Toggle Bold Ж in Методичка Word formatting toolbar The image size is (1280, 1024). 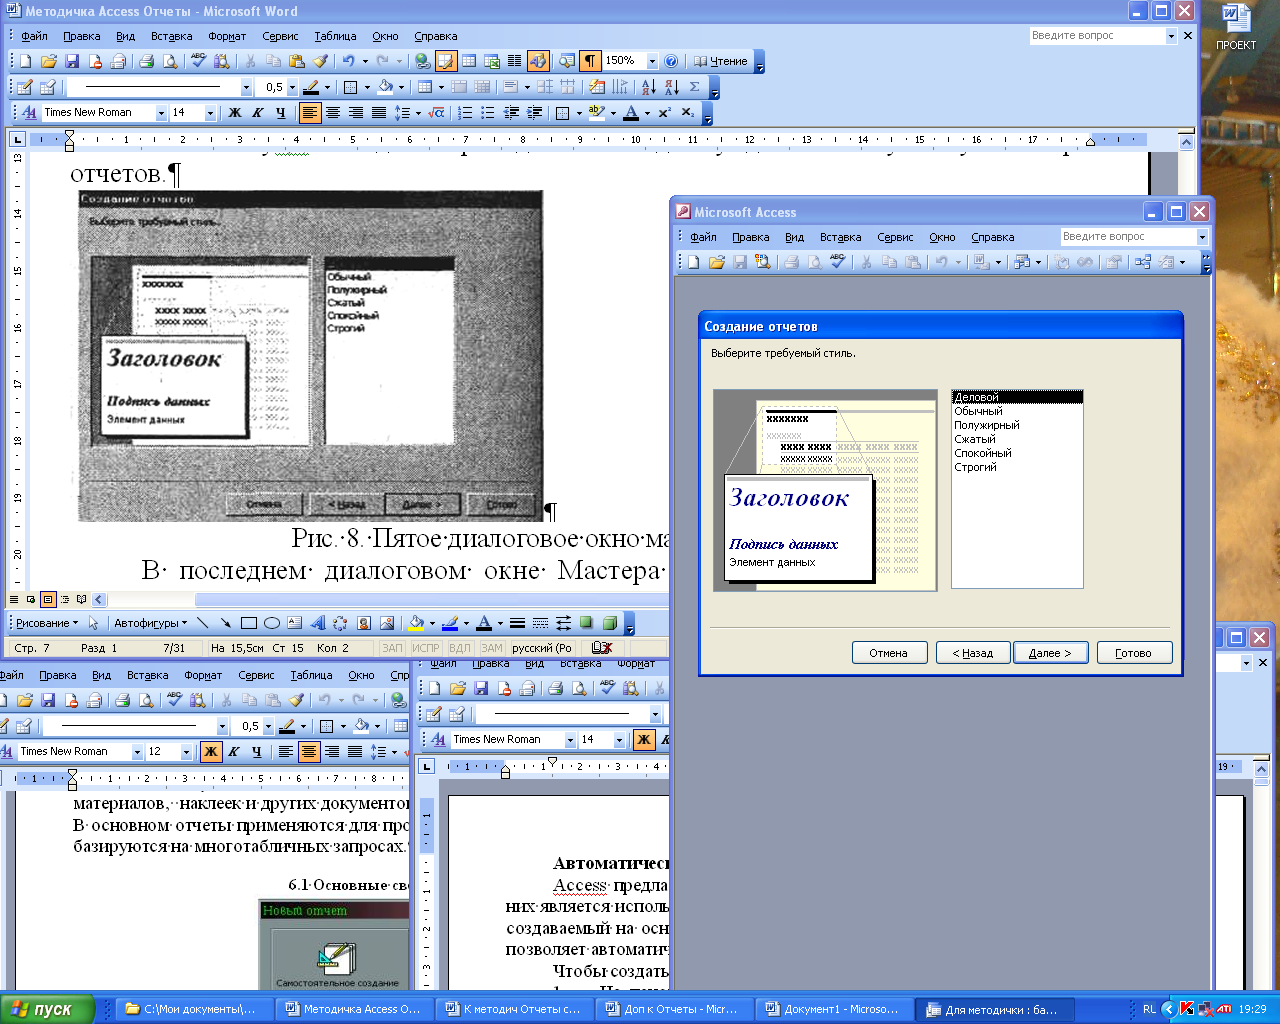[x=235, y=113]
